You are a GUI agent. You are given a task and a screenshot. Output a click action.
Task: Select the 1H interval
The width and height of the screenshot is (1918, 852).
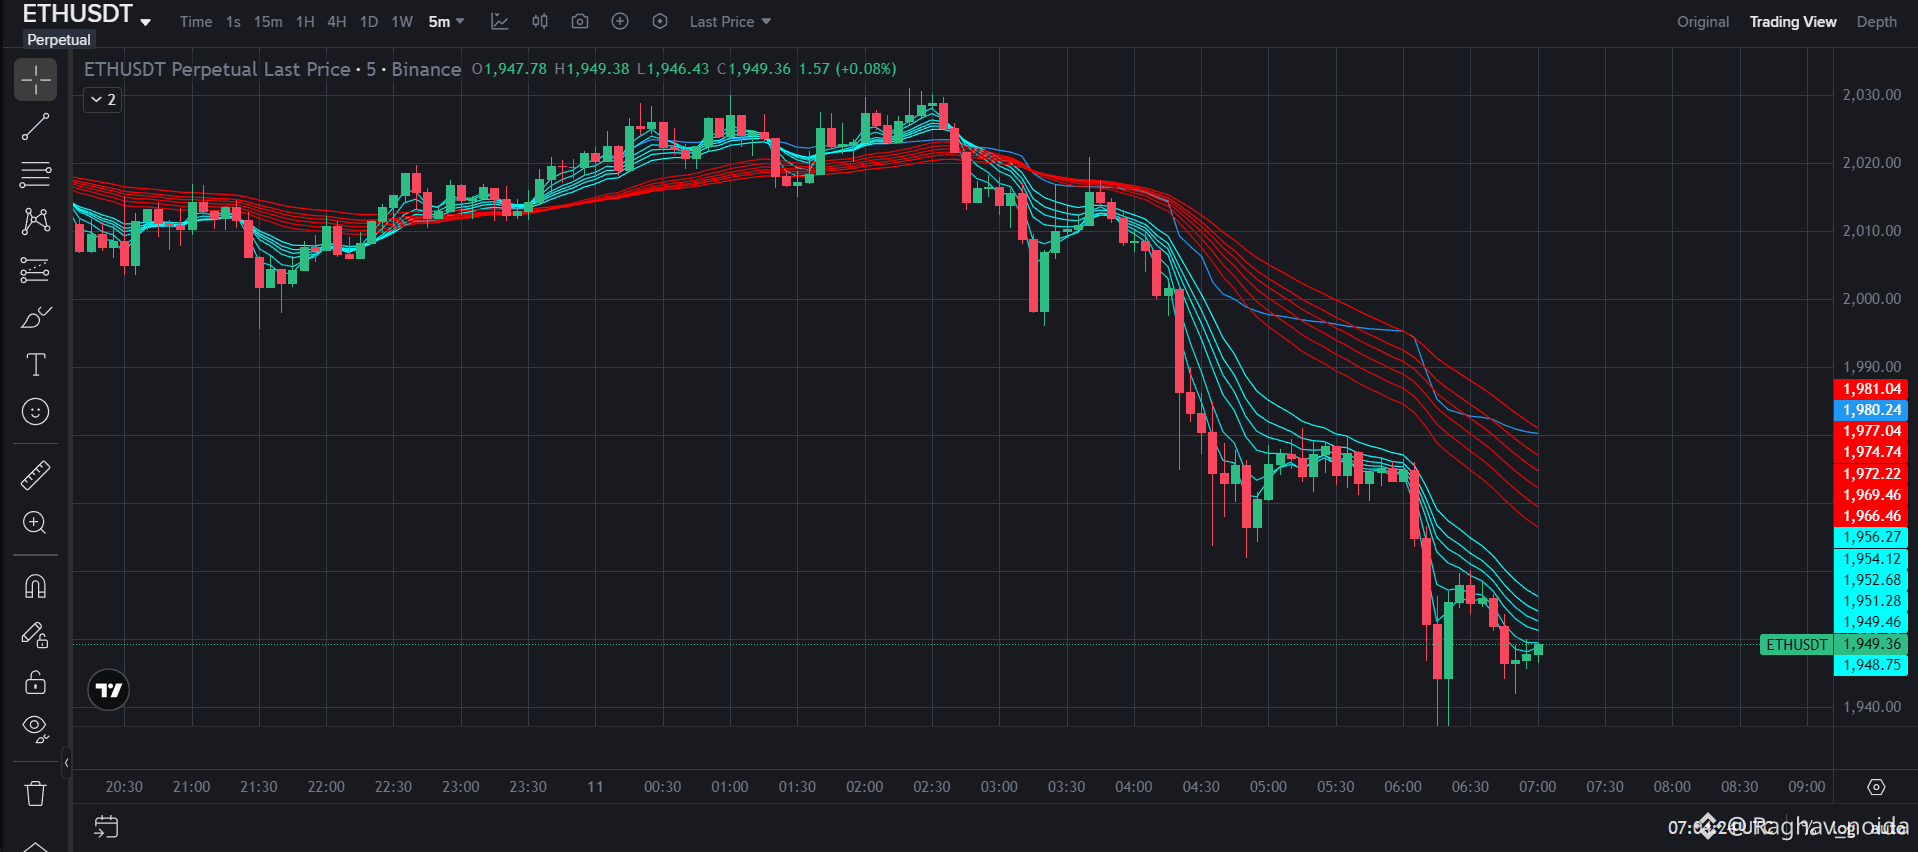[x=305, y=21]
